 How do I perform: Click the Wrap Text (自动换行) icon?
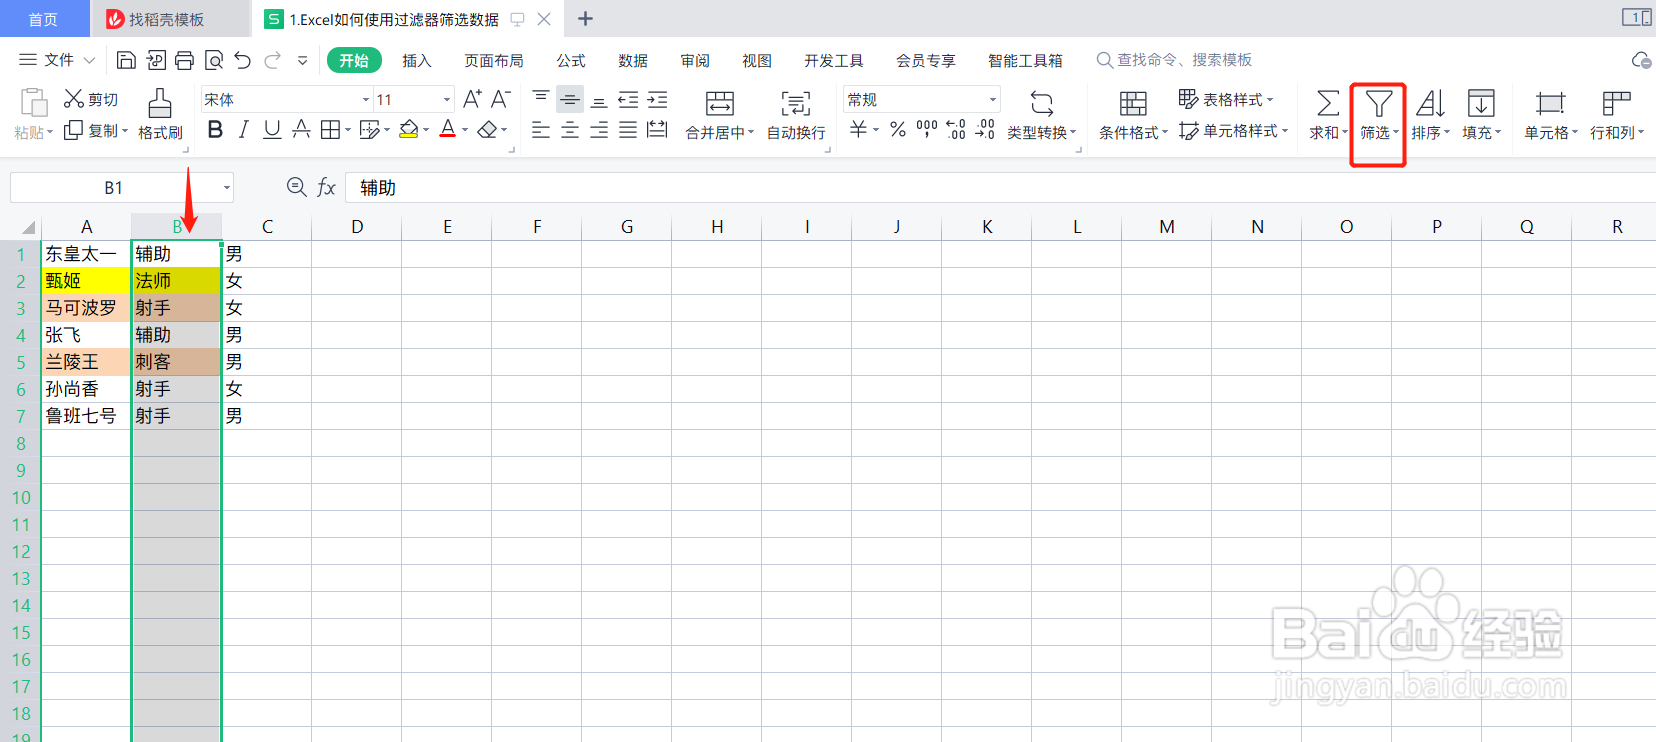point(796,103)
